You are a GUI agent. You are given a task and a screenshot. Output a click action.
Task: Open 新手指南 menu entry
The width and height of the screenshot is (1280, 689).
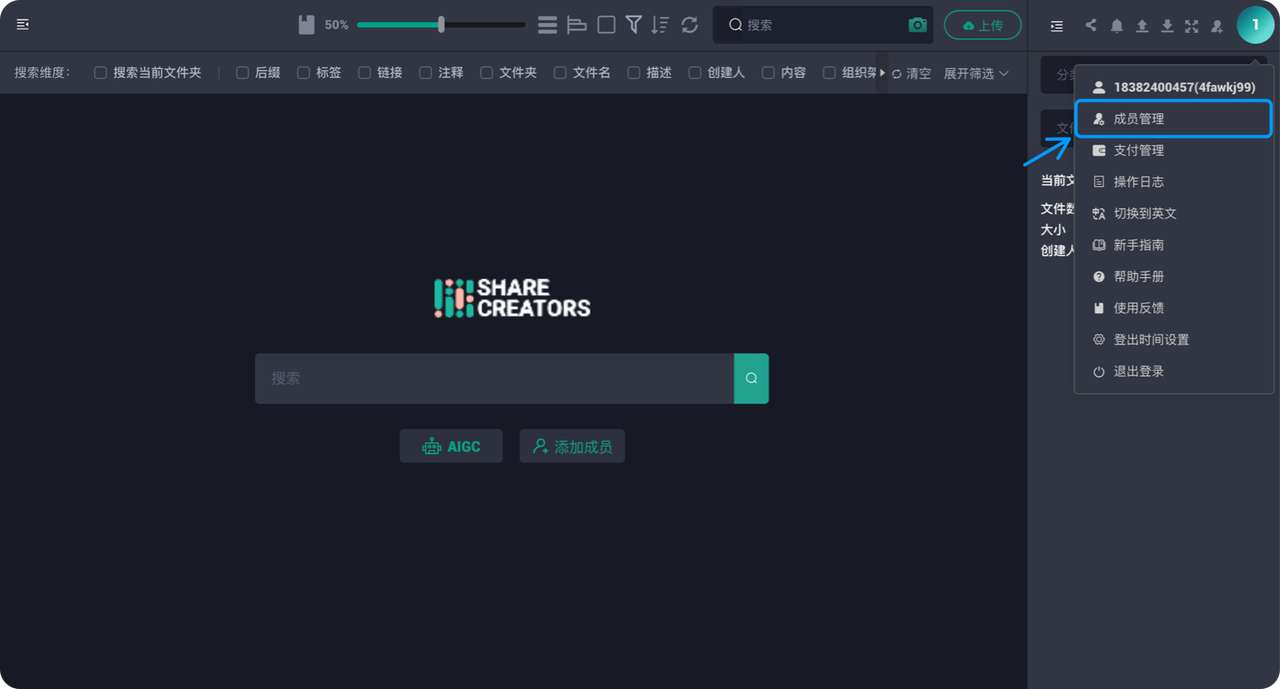(x=1173, y=245)
